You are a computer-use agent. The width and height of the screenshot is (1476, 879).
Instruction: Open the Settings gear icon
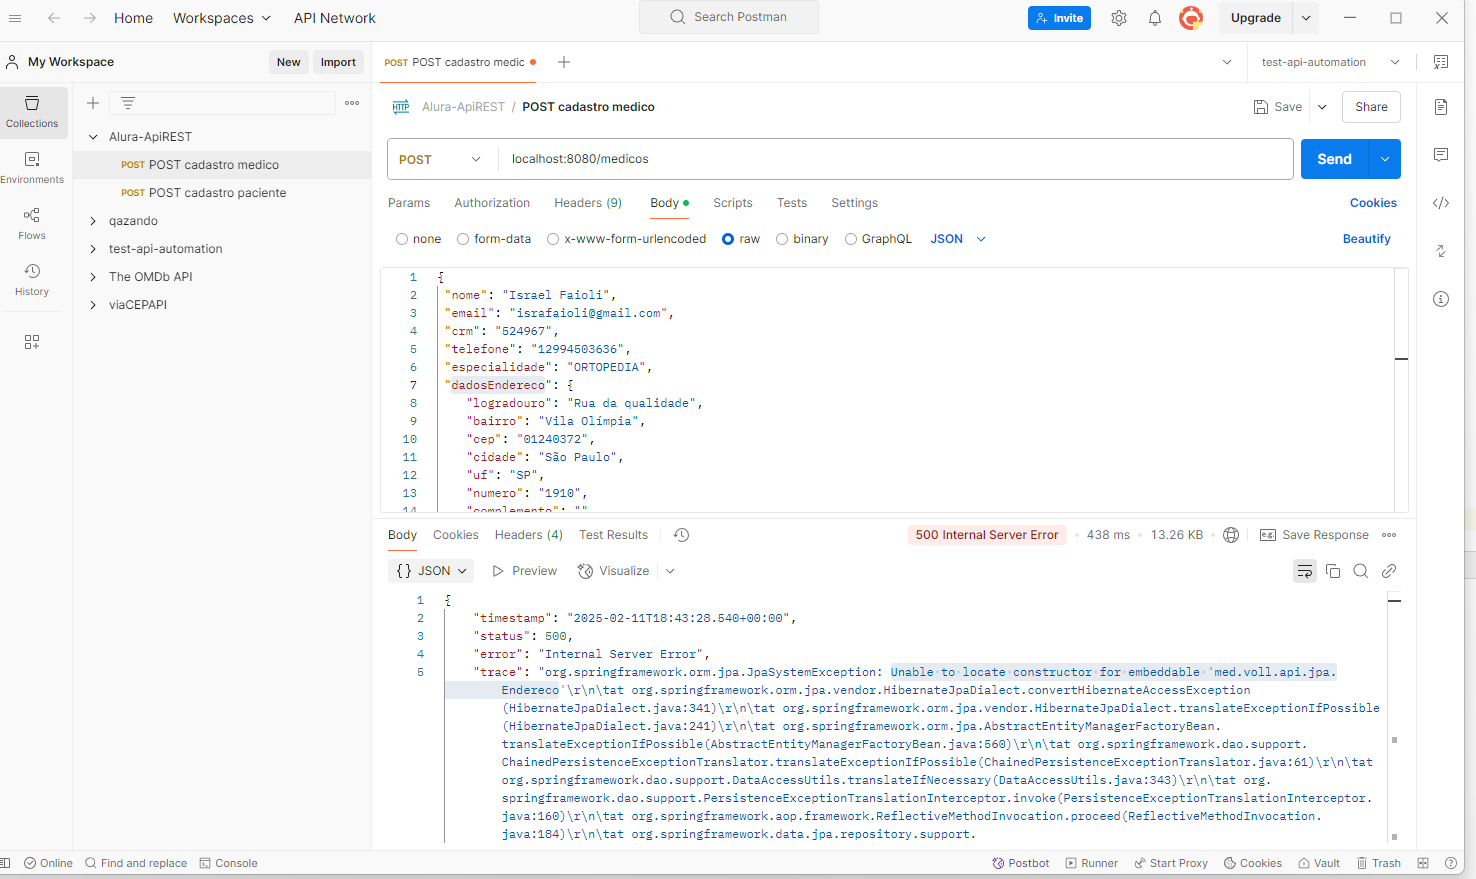point(1119,18)
